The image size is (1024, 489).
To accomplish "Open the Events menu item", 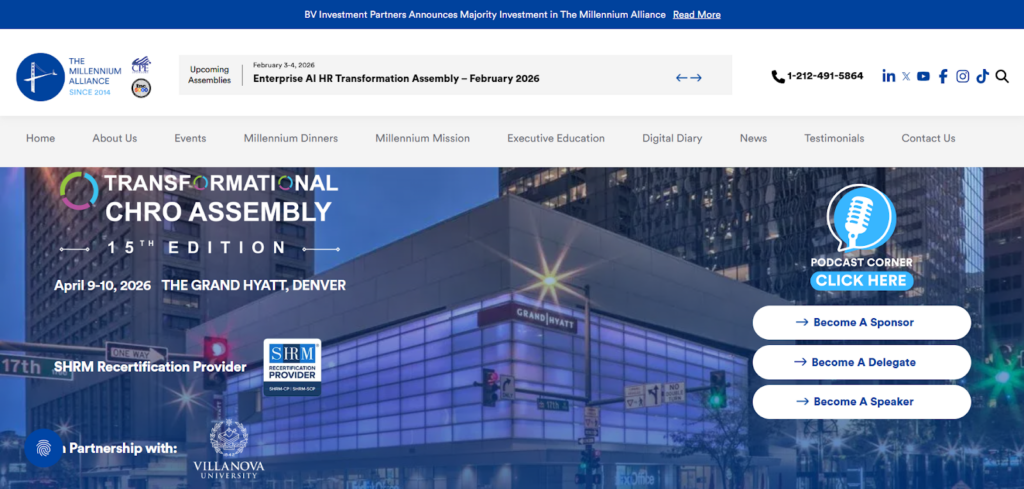I will pos(190,138).
